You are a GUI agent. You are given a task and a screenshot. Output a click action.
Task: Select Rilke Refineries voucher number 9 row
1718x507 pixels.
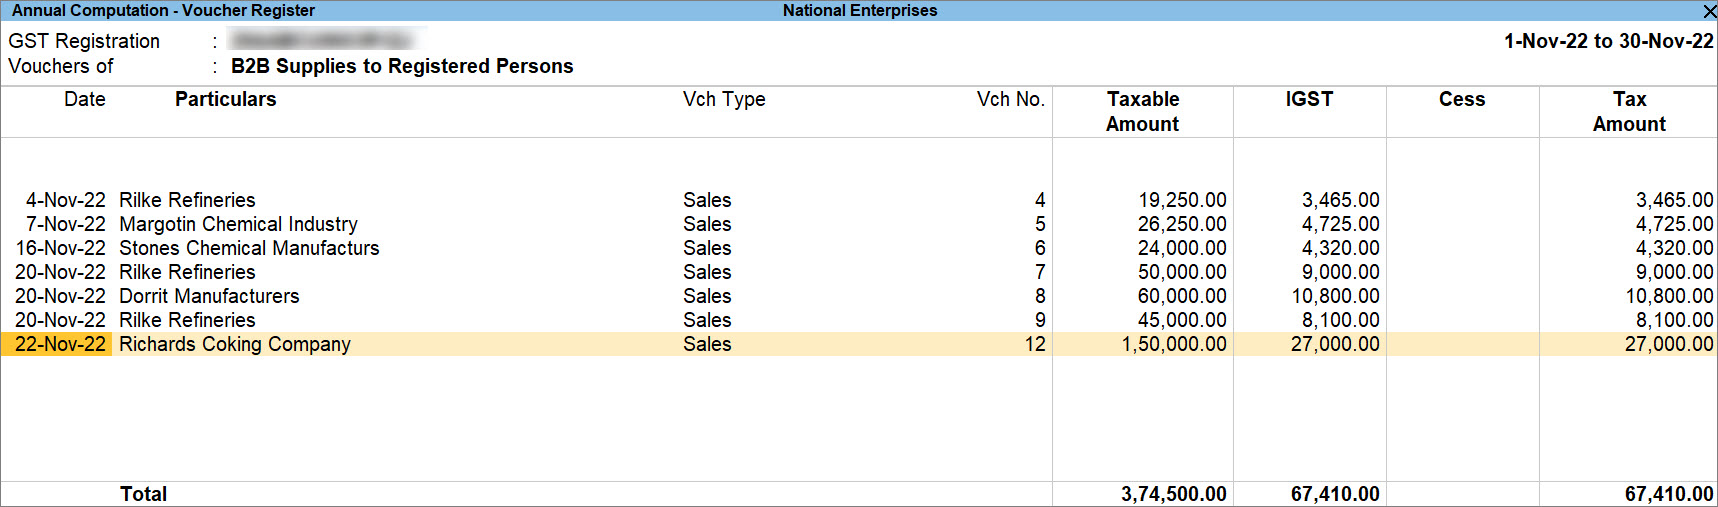(x=859, y=320)
